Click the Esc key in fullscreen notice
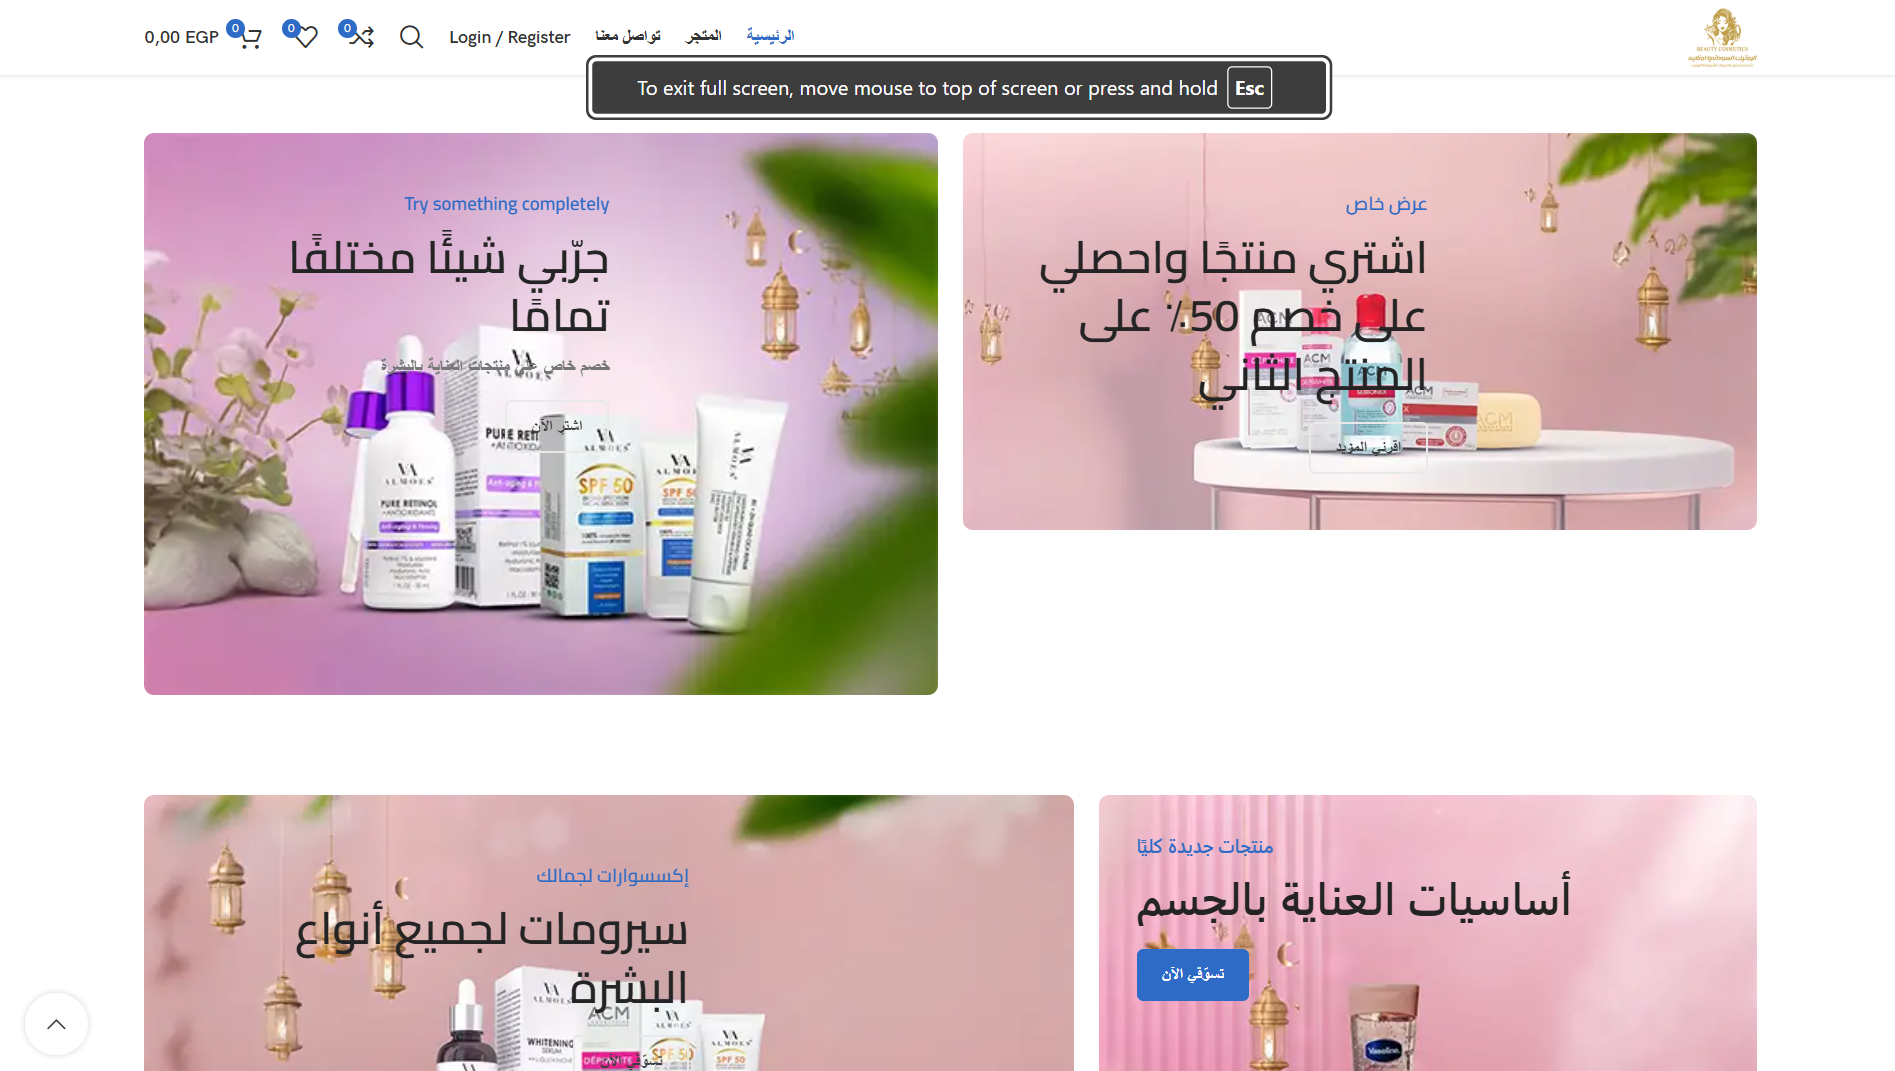1895x1071 pixels. 1249,88
